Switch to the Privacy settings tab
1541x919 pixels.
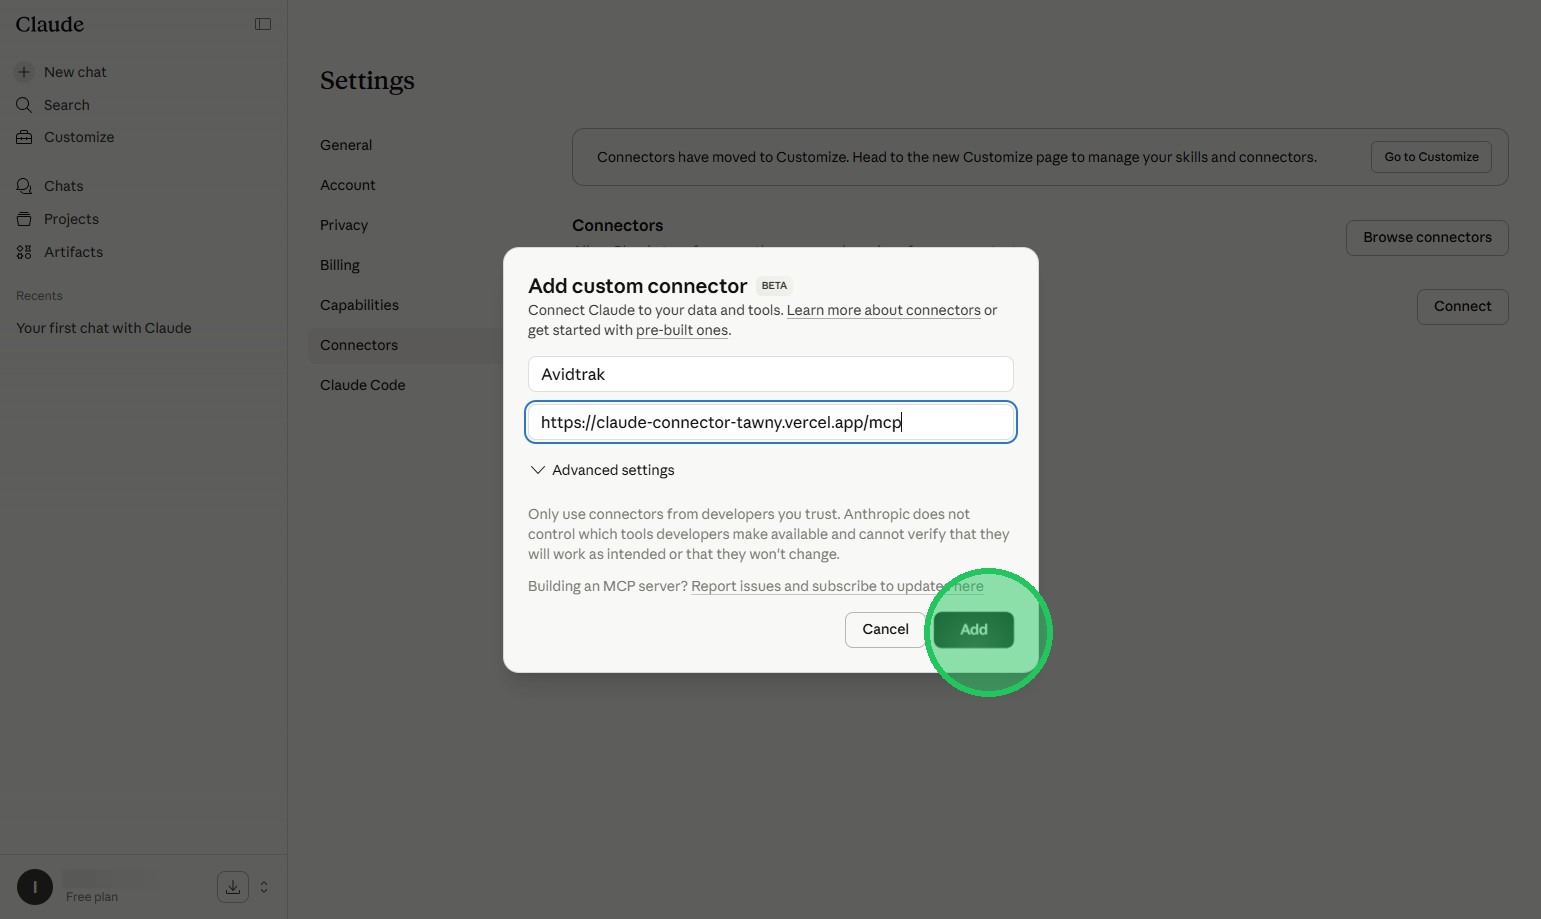[x=344, y=225]
